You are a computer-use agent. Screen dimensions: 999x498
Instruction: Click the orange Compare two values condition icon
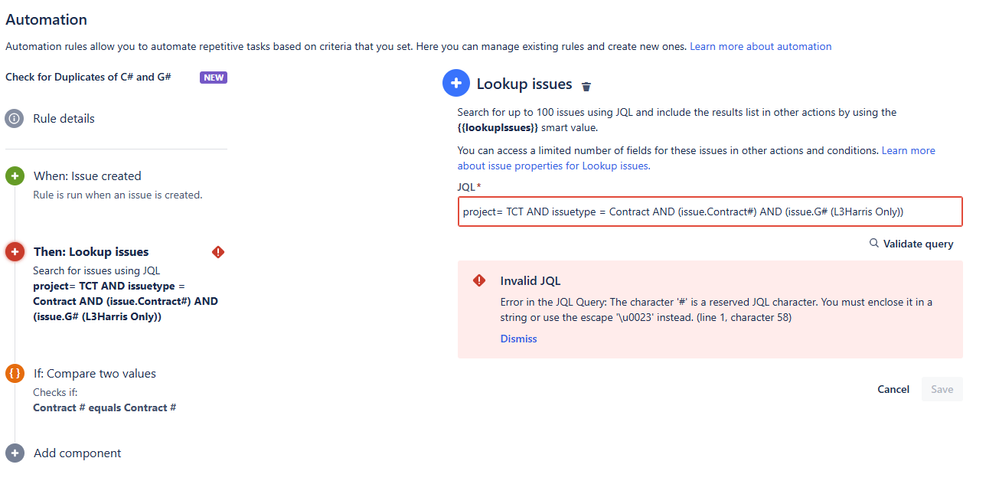pyautogui.click(x=15, y=373)
